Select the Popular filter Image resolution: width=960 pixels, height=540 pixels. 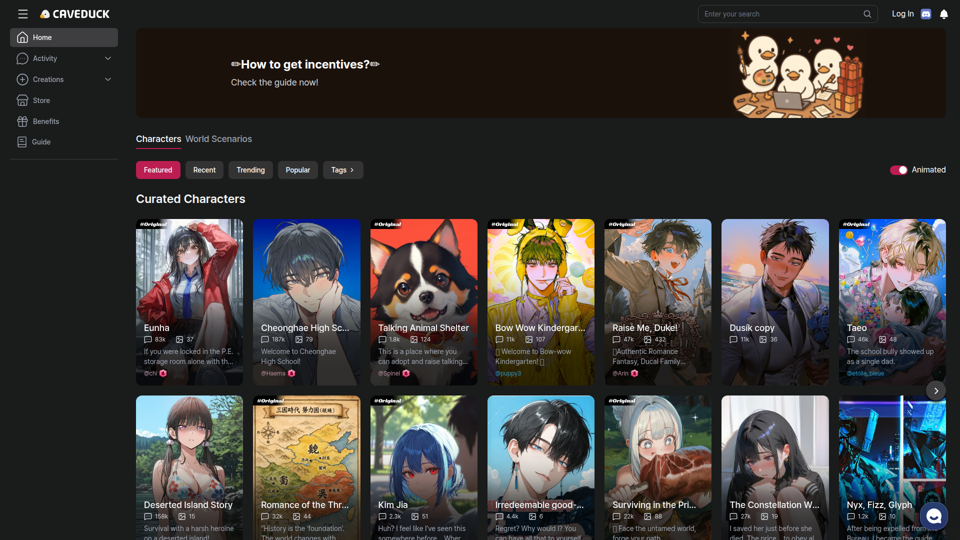tap(298, 170)
